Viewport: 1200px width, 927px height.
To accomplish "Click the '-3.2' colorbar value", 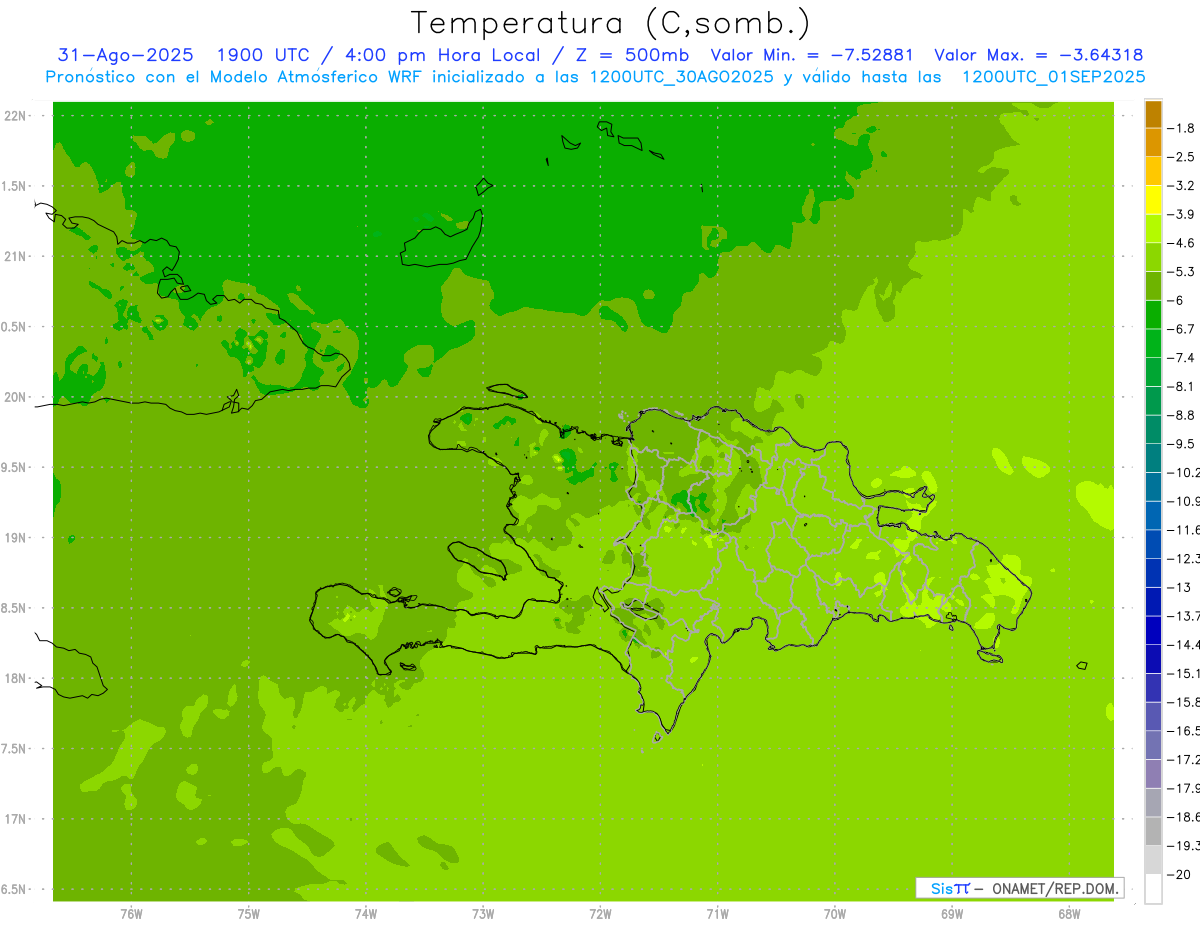I will (1181, 186).
